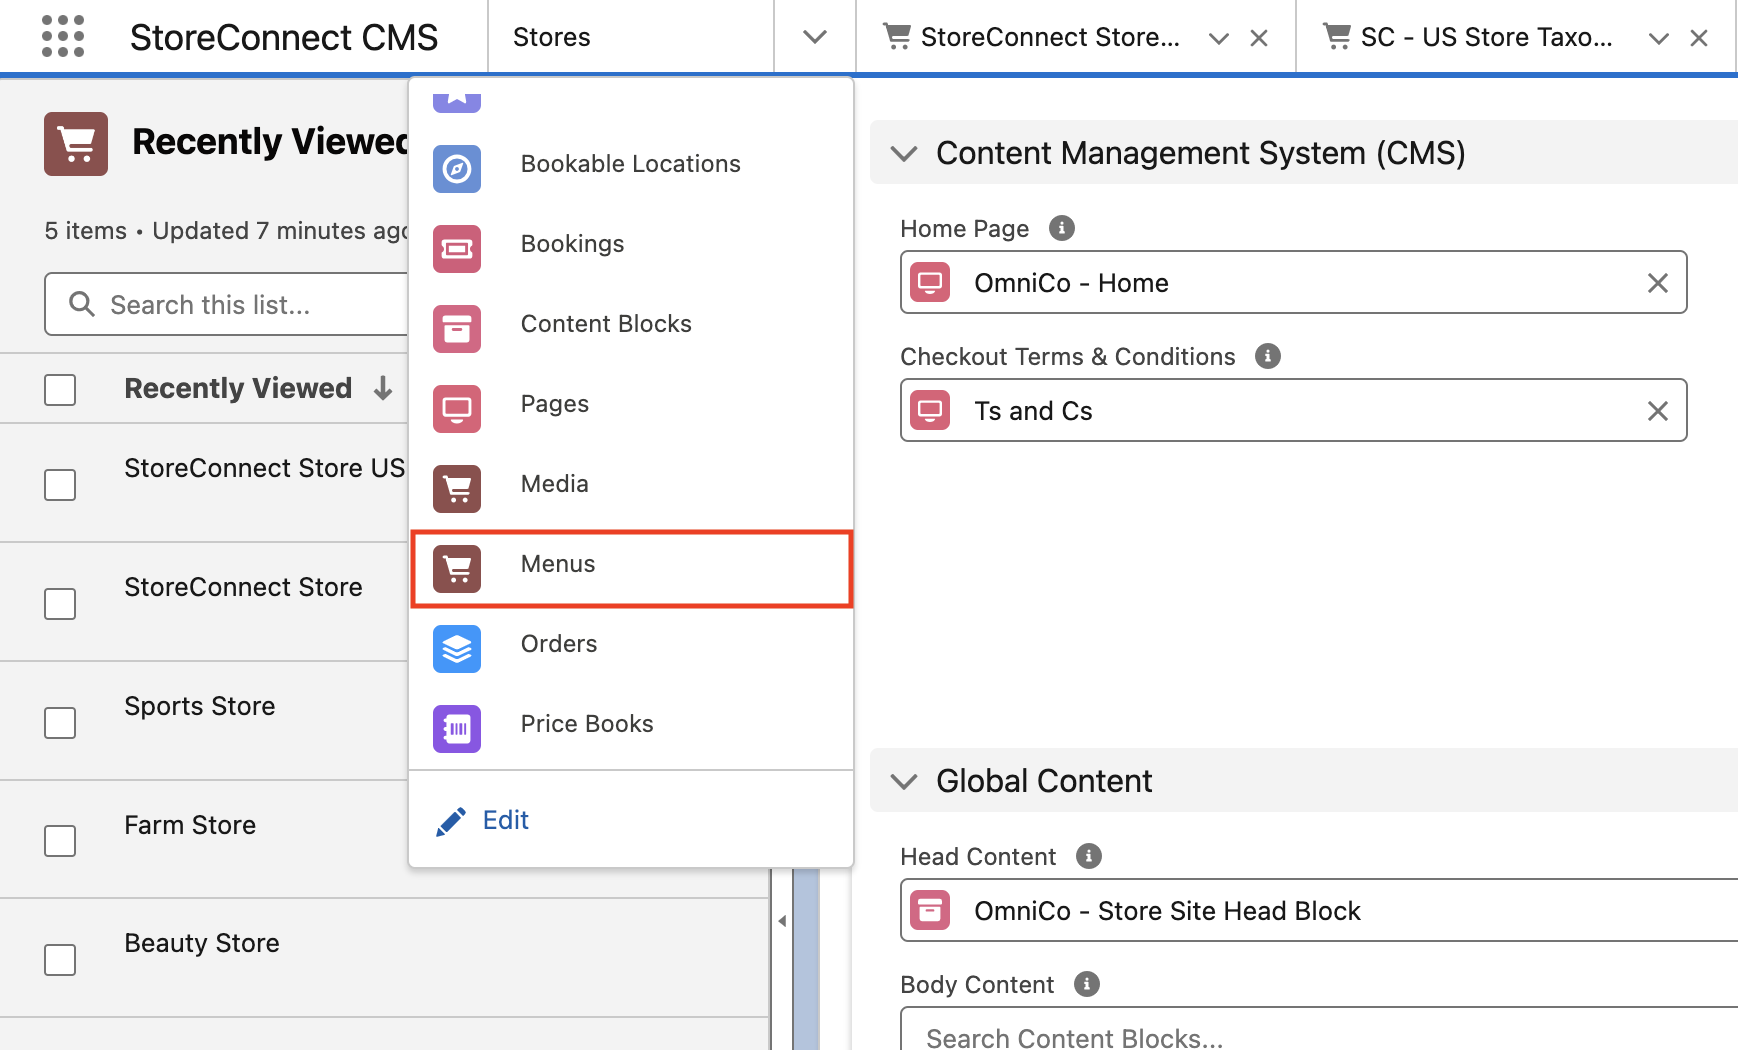Screen dimensions: 1738x1050
Task: Click Search Content Blocks body field
Action: pyautogui.click(x=1320, y=1029)
